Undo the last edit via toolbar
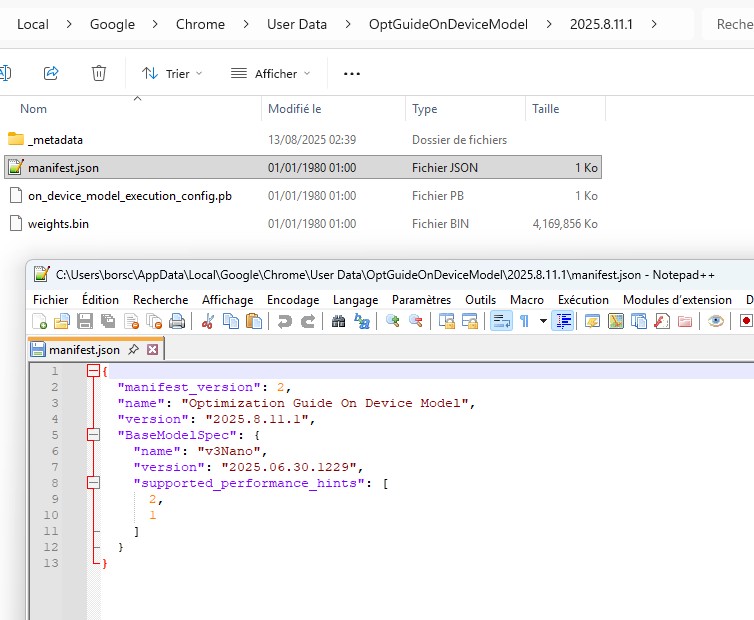 point(285,321)
